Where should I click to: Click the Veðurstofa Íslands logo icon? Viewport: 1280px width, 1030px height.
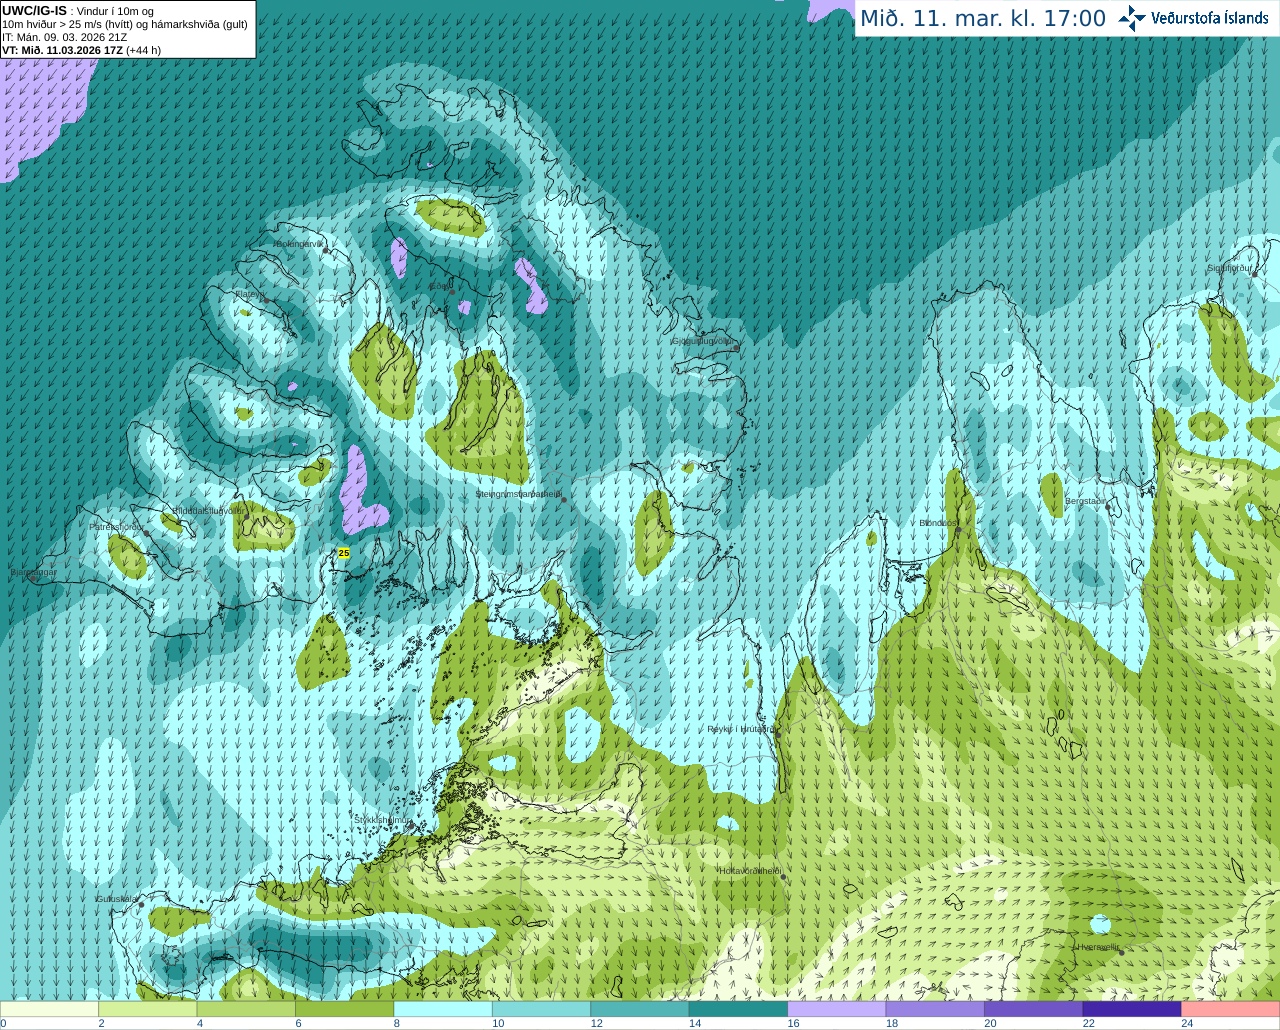click(x=1132, y=18)
